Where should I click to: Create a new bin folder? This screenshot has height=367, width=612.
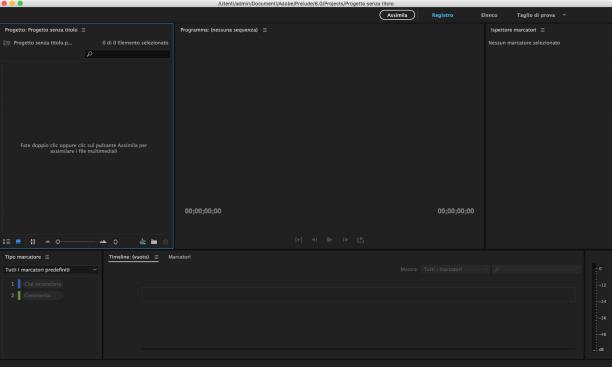click(154, 242)
